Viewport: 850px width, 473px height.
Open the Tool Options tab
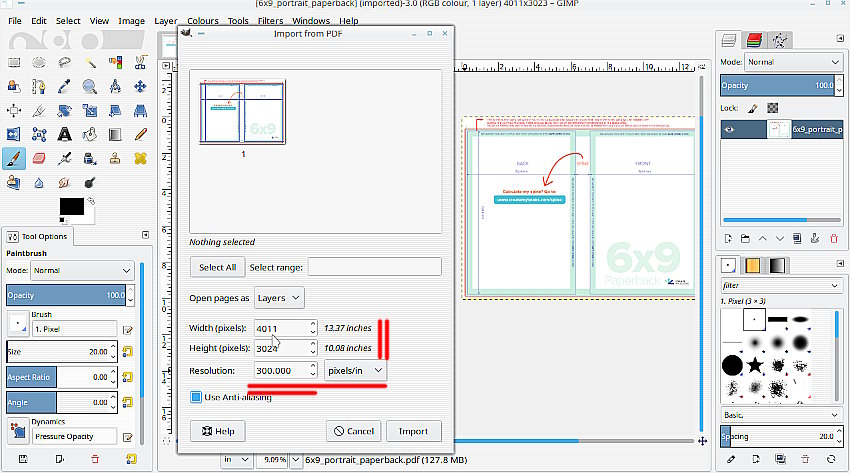(x=37, y=236)
